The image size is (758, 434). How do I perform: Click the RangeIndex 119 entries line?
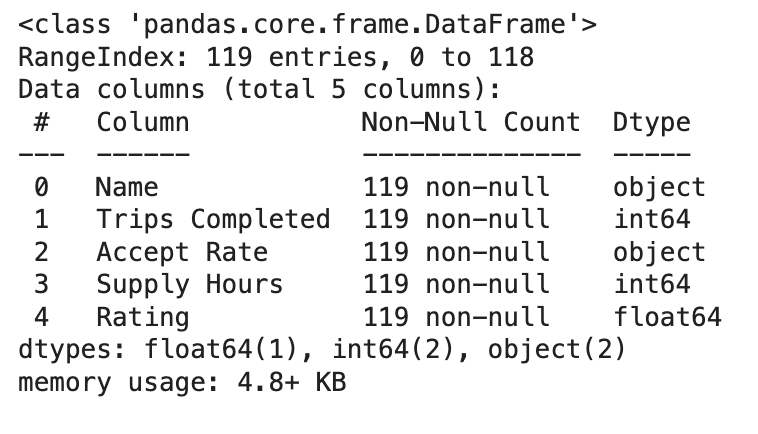(x=276, y=57)
